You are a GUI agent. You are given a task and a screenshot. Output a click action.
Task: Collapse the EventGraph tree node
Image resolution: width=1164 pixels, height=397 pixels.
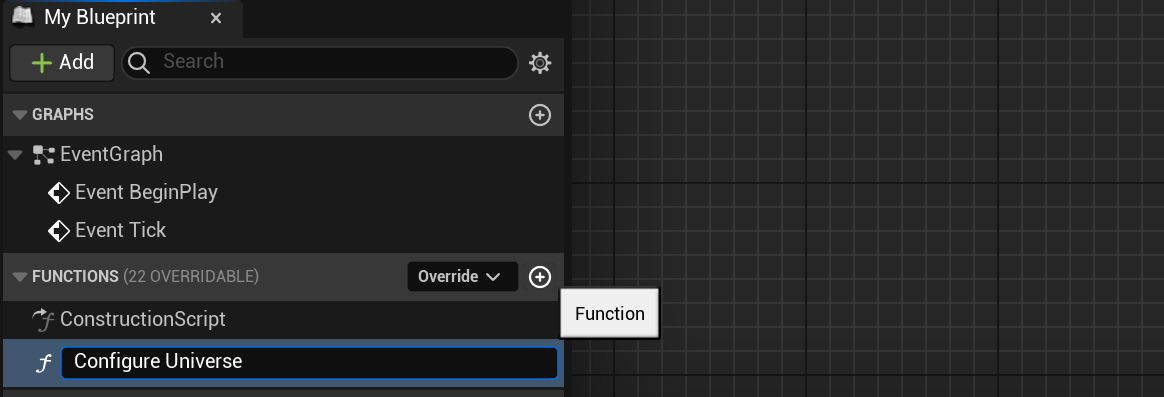[15, 154]
